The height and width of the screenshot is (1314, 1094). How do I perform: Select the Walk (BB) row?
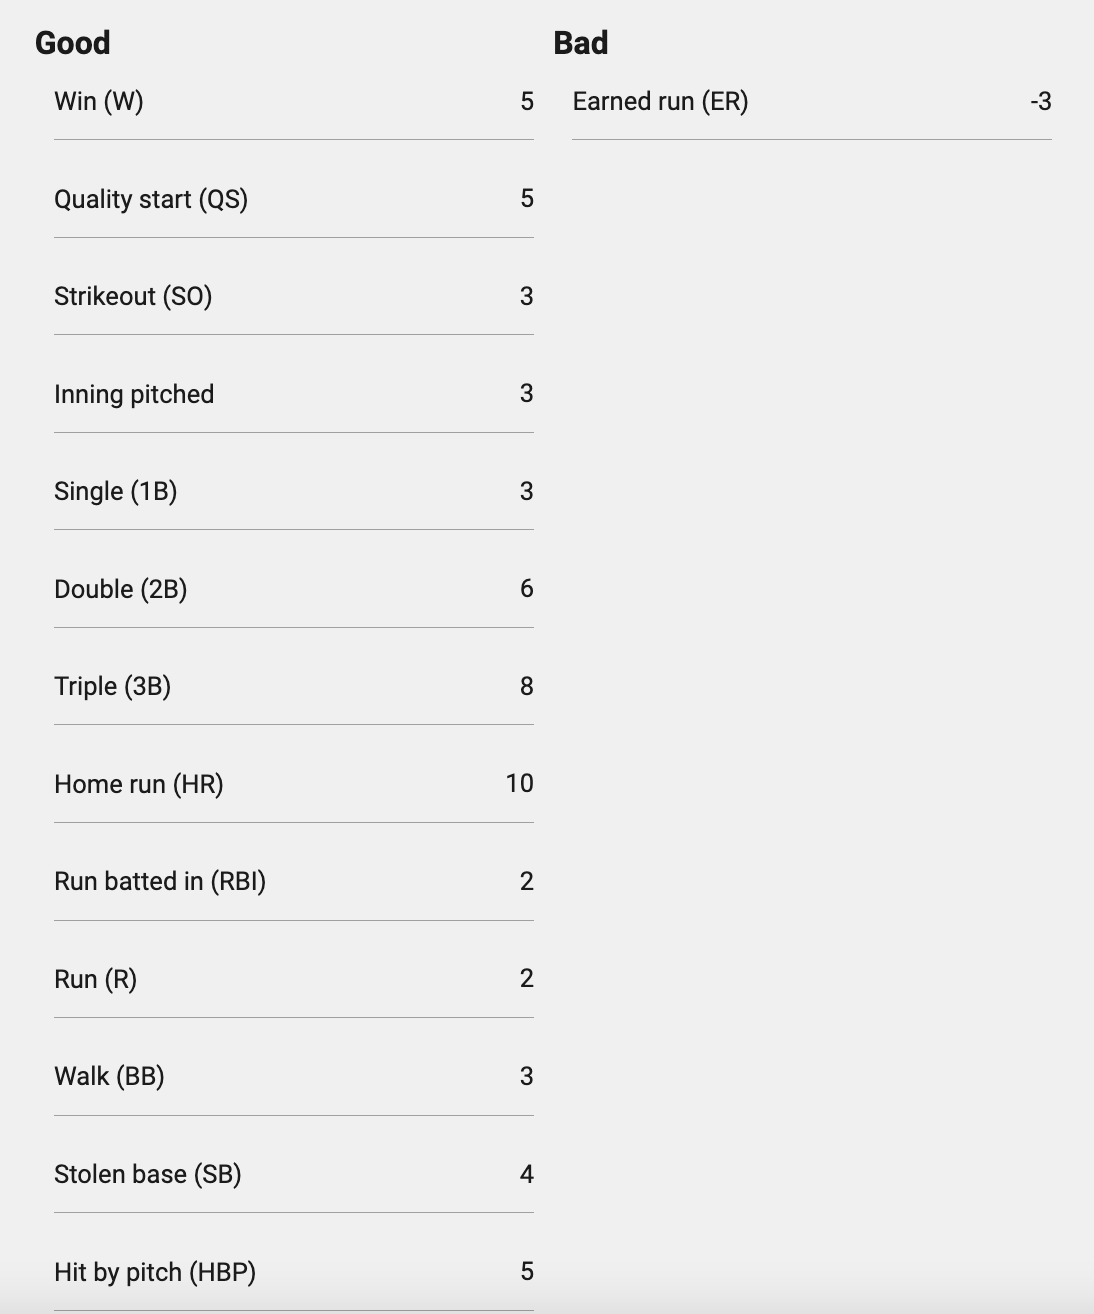[293, 1077]
